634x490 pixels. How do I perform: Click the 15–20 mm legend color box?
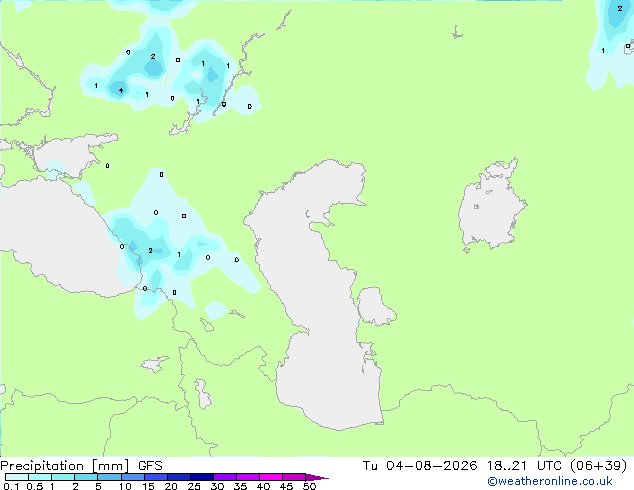click(x=155, y=477)
